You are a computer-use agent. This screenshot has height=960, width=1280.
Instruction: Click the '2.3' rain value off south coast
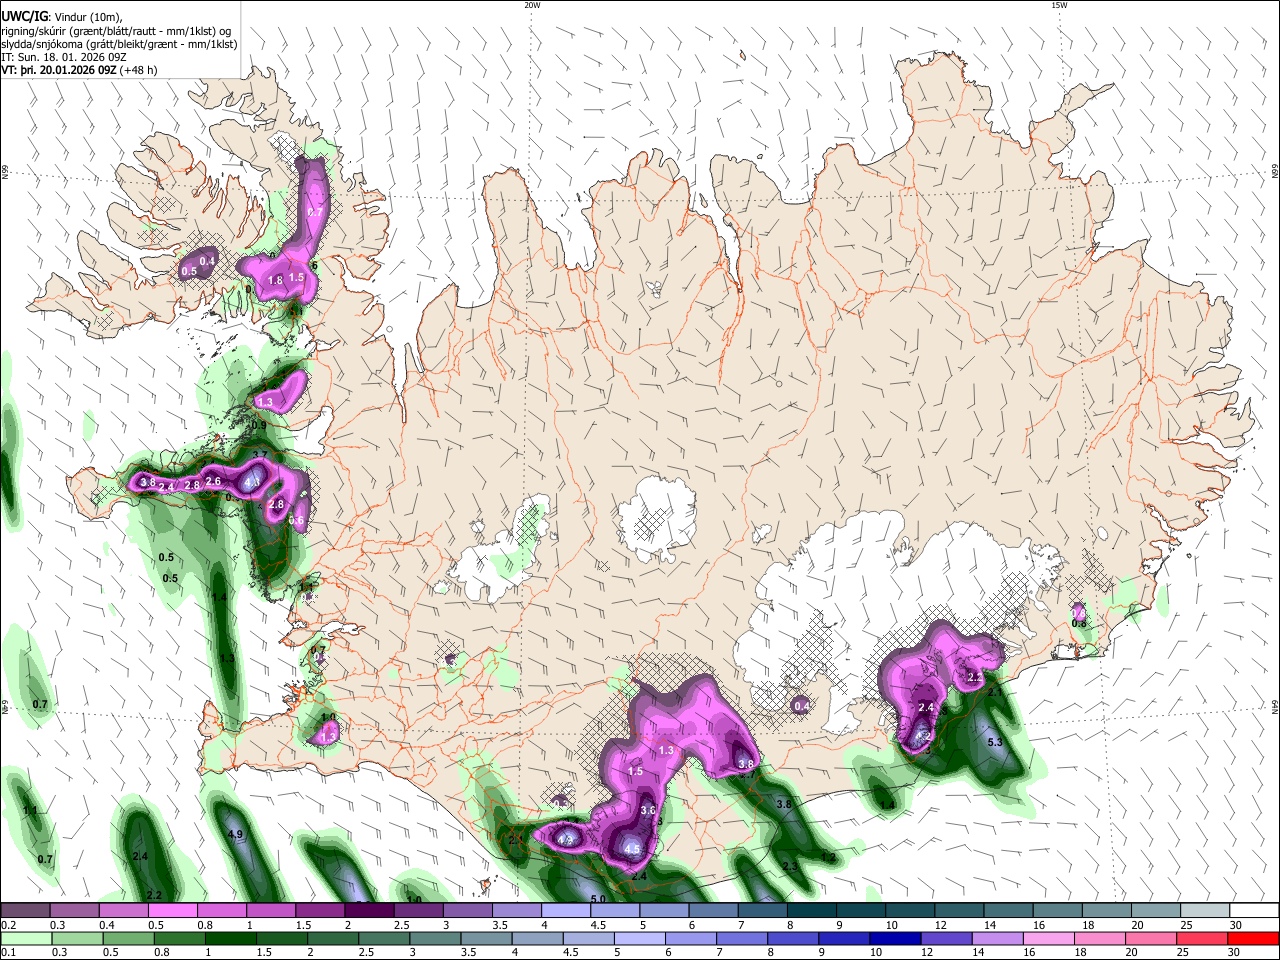point(790,866)
